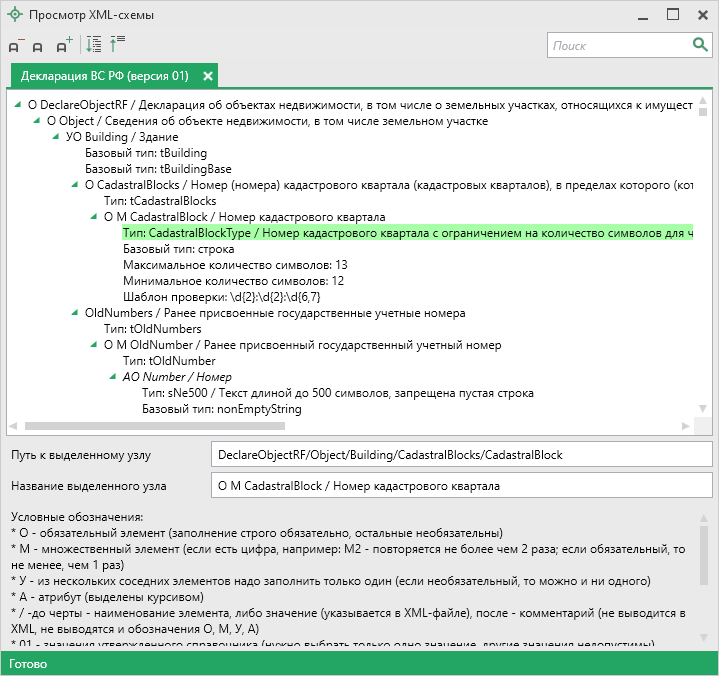Click the collapse all nodes icon
This screenshot has width=719, height=676.
[117, 45]
